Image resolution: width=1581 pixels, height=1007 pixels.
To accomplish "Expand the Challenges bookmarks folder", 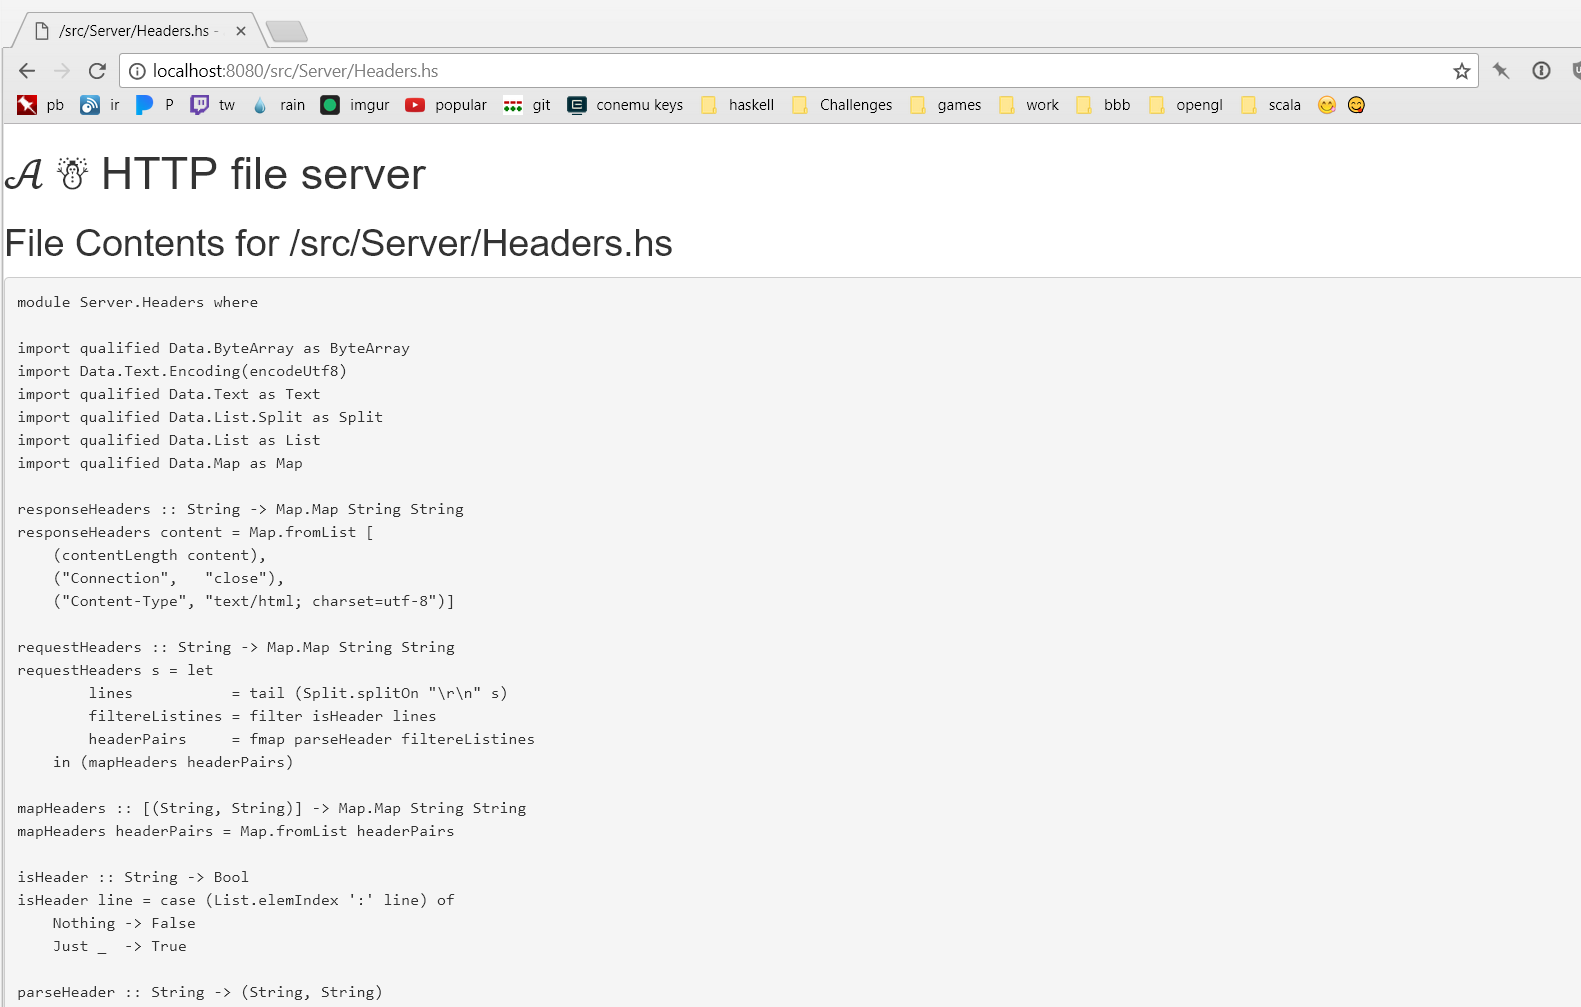I will point(842,105).
